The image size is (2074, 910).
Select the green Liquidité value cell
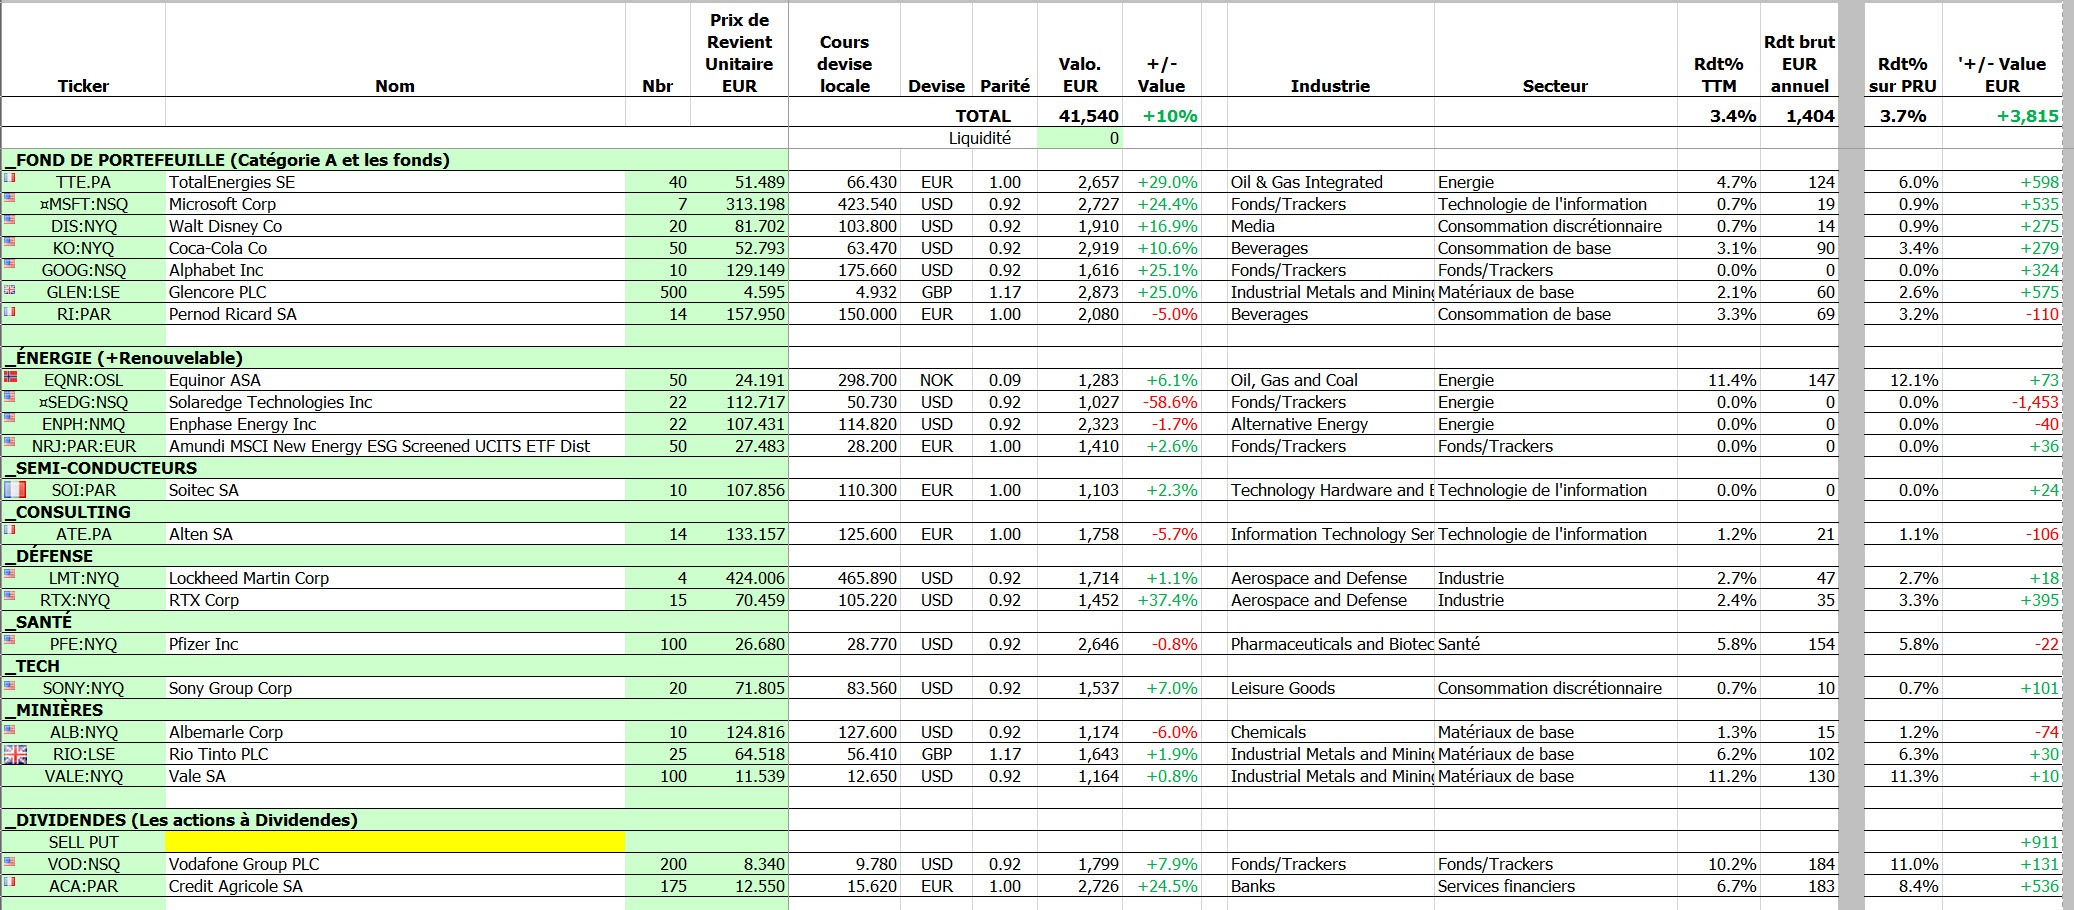[1080, 138]
